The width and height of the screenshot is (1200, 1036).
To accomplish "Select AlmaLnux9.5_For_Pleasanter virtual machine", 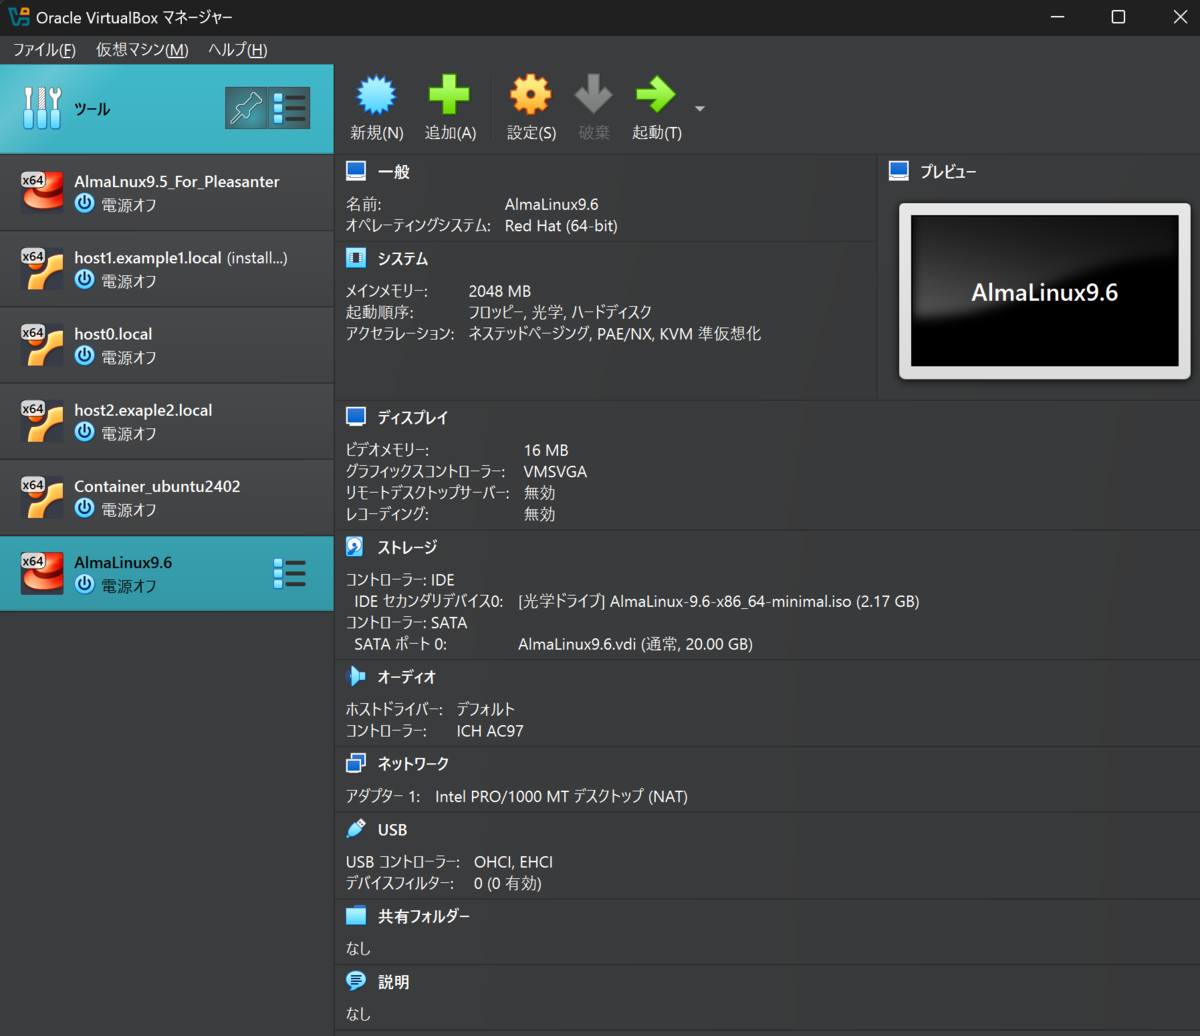I will (x=167, y=193).
